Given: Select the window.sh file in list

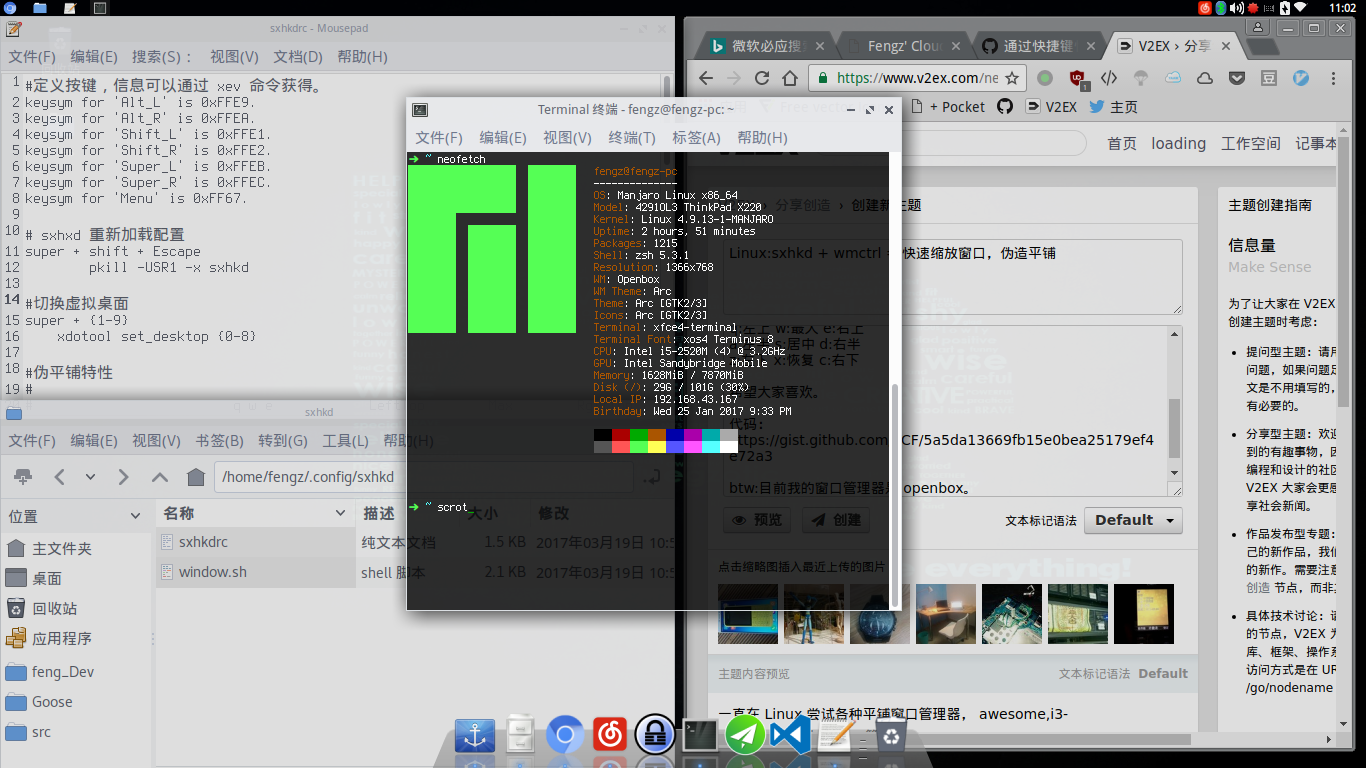Looking at the screenshot, I should point(212,572).
